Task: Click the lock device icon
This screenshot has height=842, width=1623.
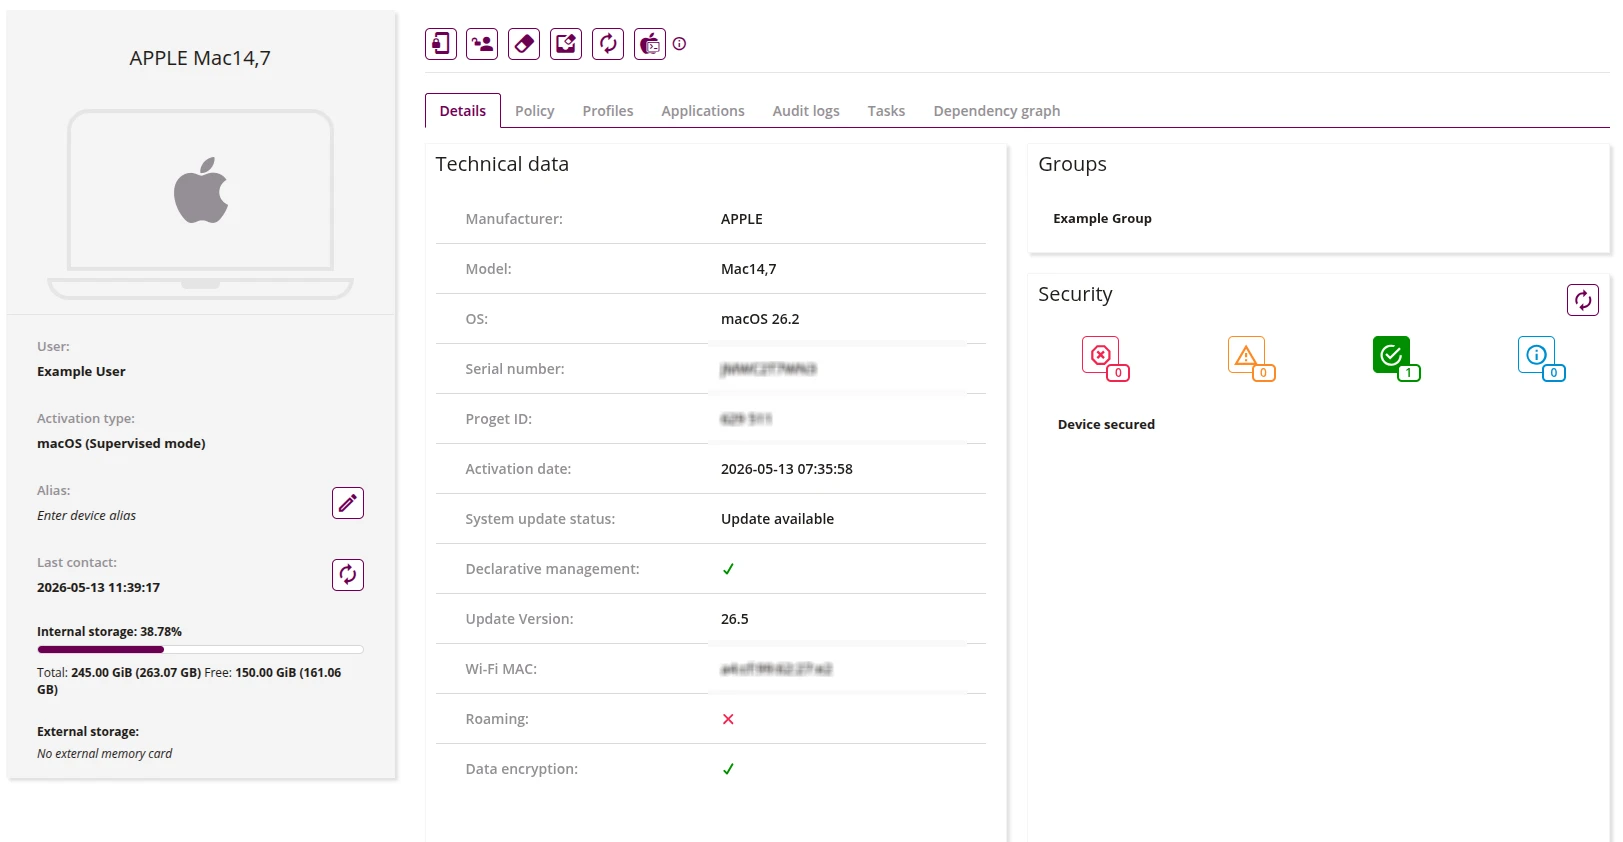Action: point(441,44)
